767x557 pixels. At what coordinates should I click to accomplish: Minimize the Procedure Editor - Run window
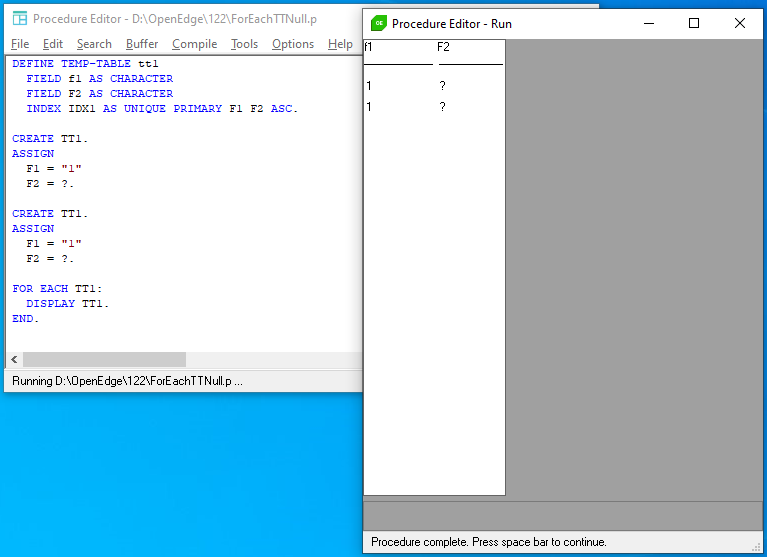pos(649,23)
